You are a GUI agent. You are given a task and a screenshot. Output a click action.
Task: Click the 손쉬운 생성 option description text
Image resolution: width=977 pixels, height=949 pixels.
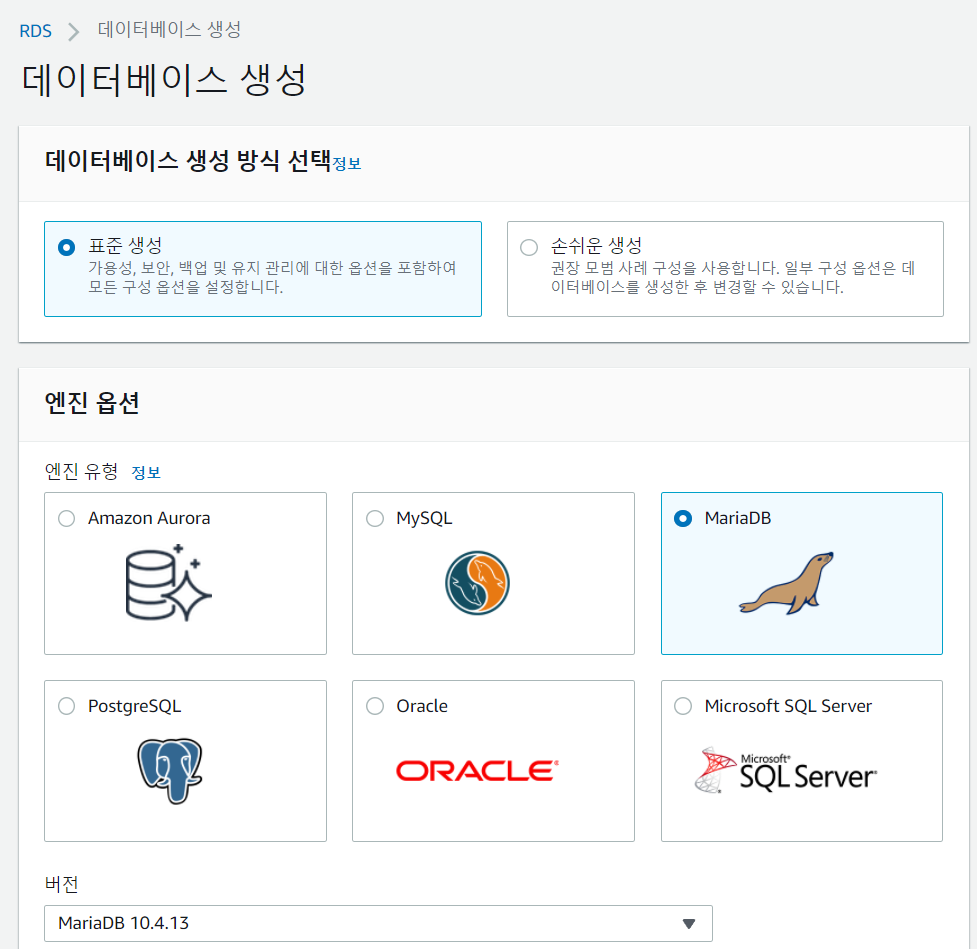coord(733,277)
